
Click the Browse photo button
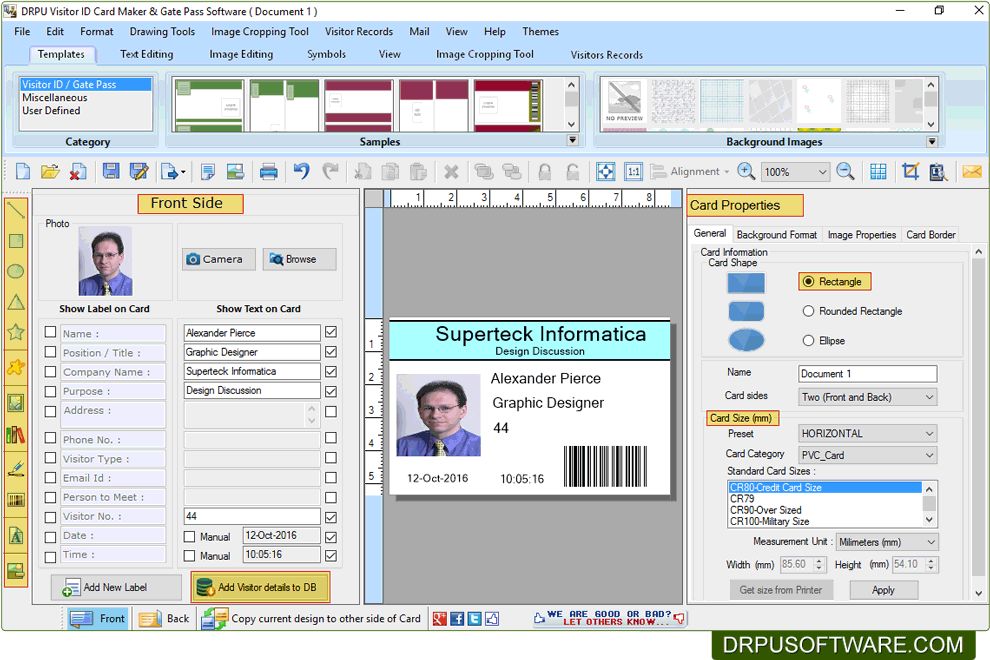(x=299, y=259)
